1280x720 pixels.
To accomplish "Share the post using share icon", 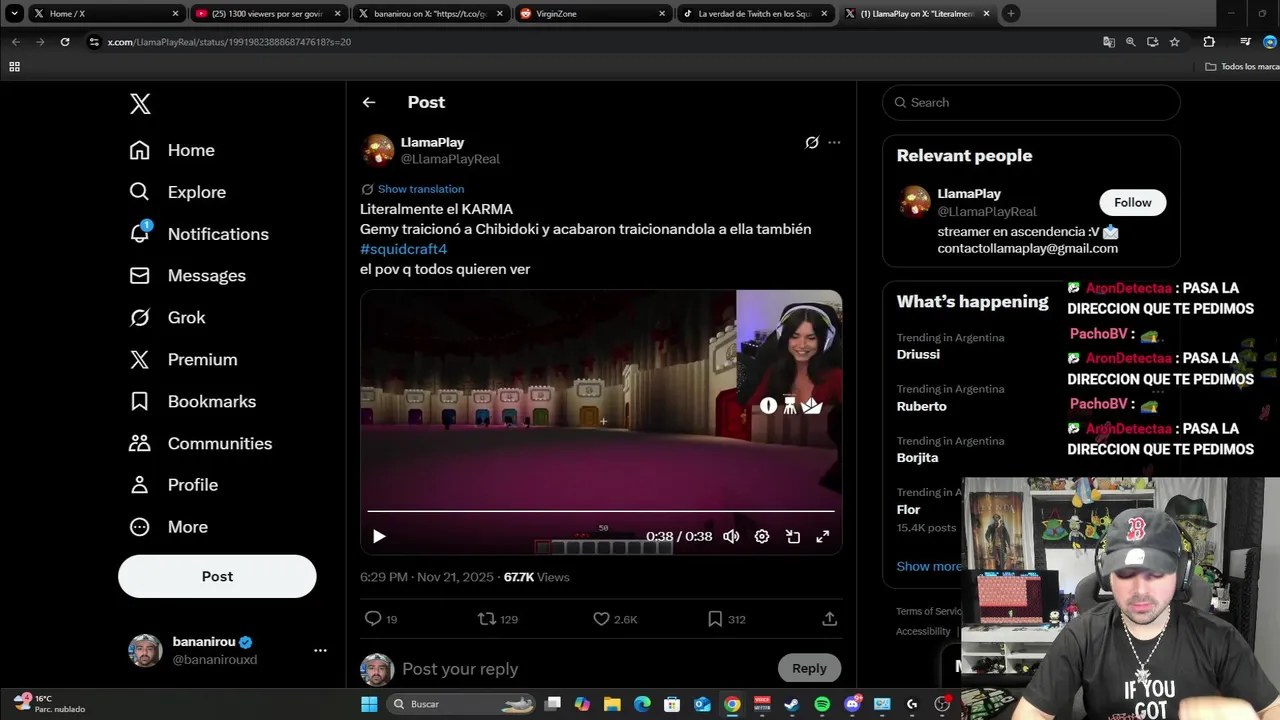I will [829, 619].
